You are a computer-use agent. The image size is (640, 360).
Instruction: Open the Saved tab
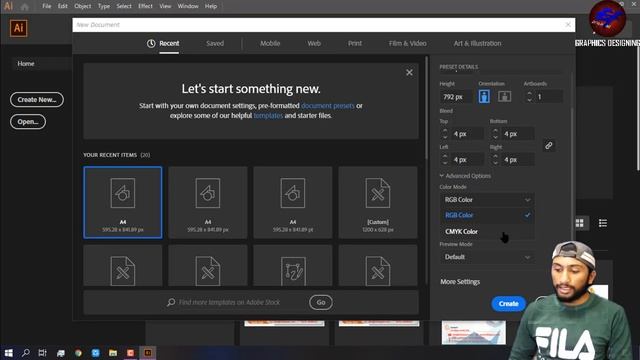[x=215, y=43]
